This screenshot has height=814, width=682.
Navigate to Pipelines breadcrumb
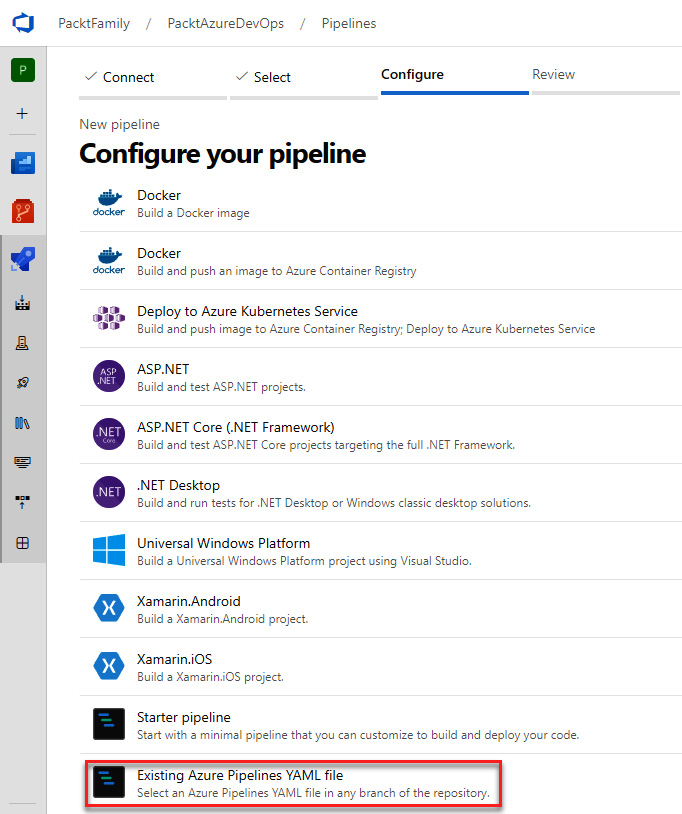point(349,23)
